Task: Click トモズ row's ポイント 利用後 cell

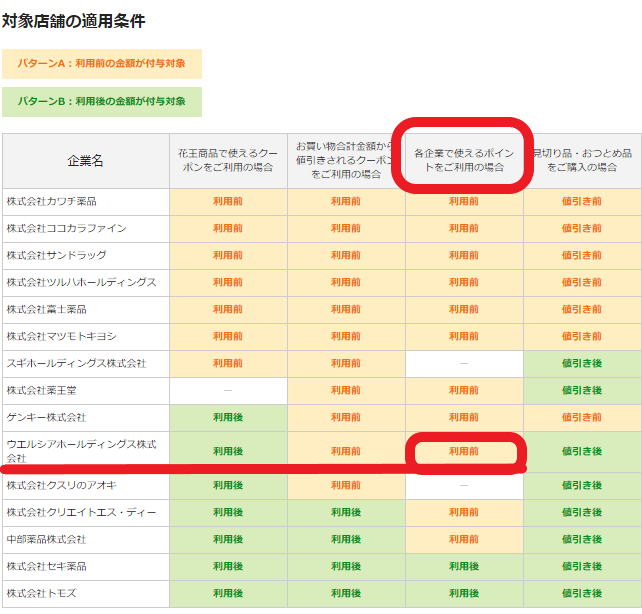Action: point(464,594)
